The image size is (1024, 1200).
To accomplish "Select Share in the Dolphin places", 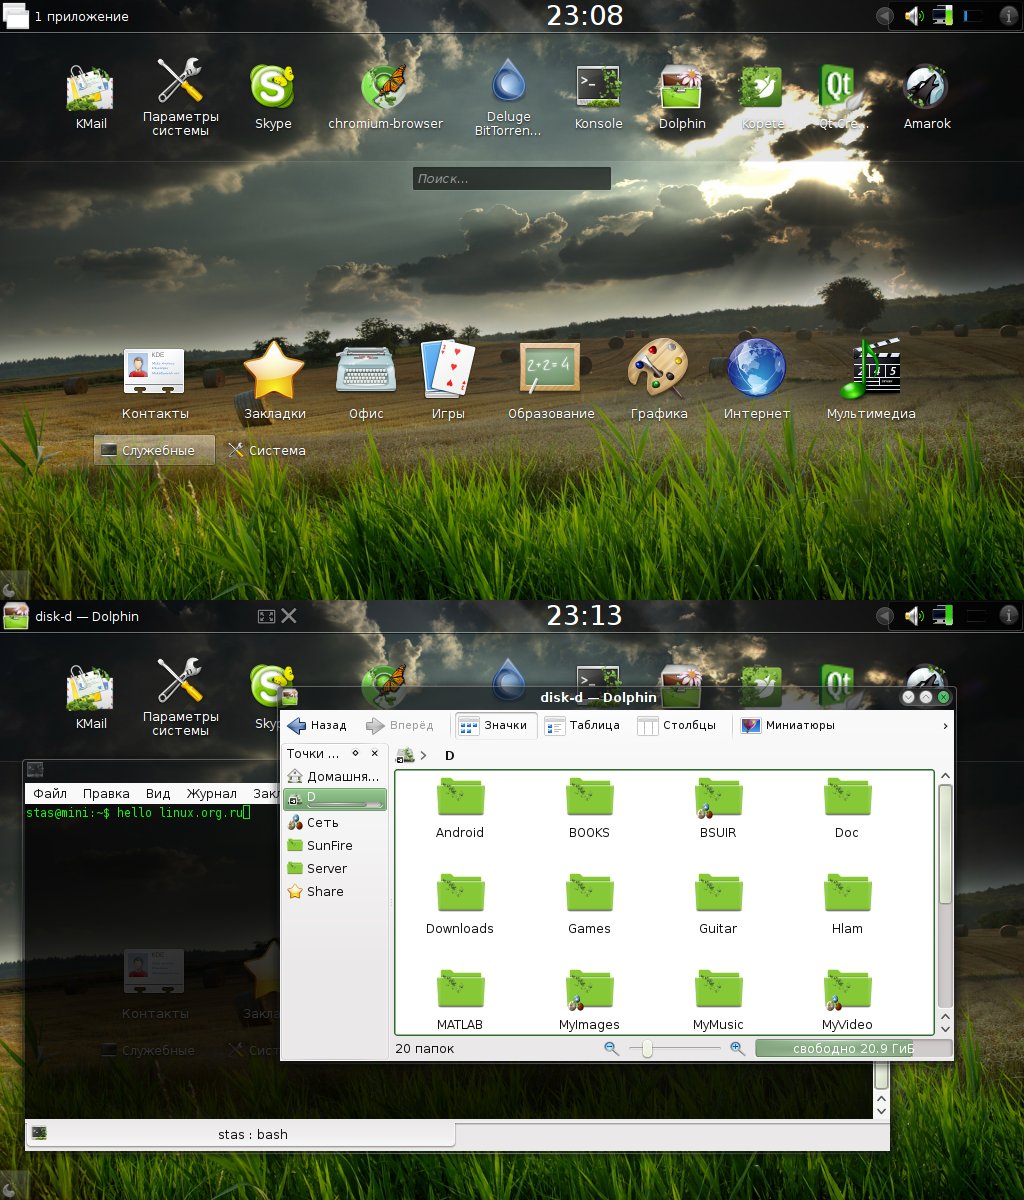I will click(335, 891).
